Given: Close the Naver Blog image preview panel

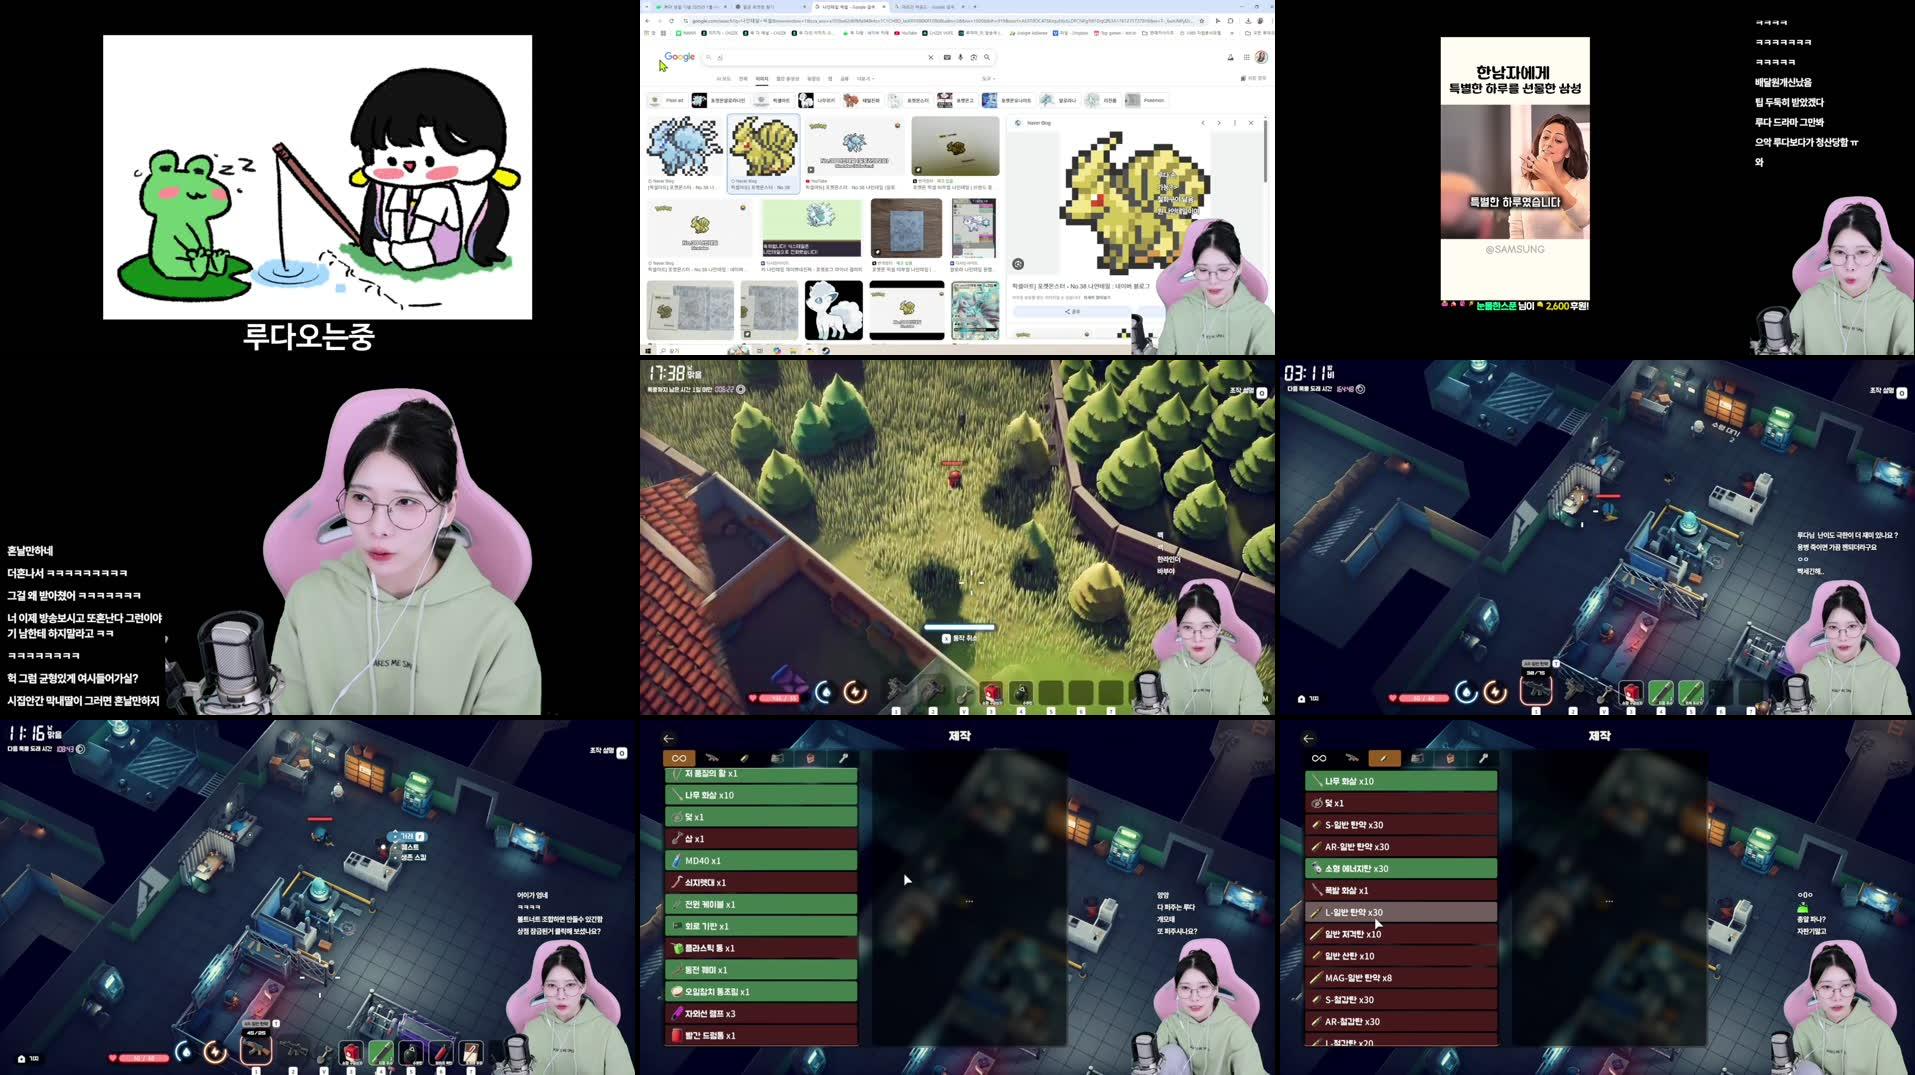Looking at the screenshot, I should 1250,123.
